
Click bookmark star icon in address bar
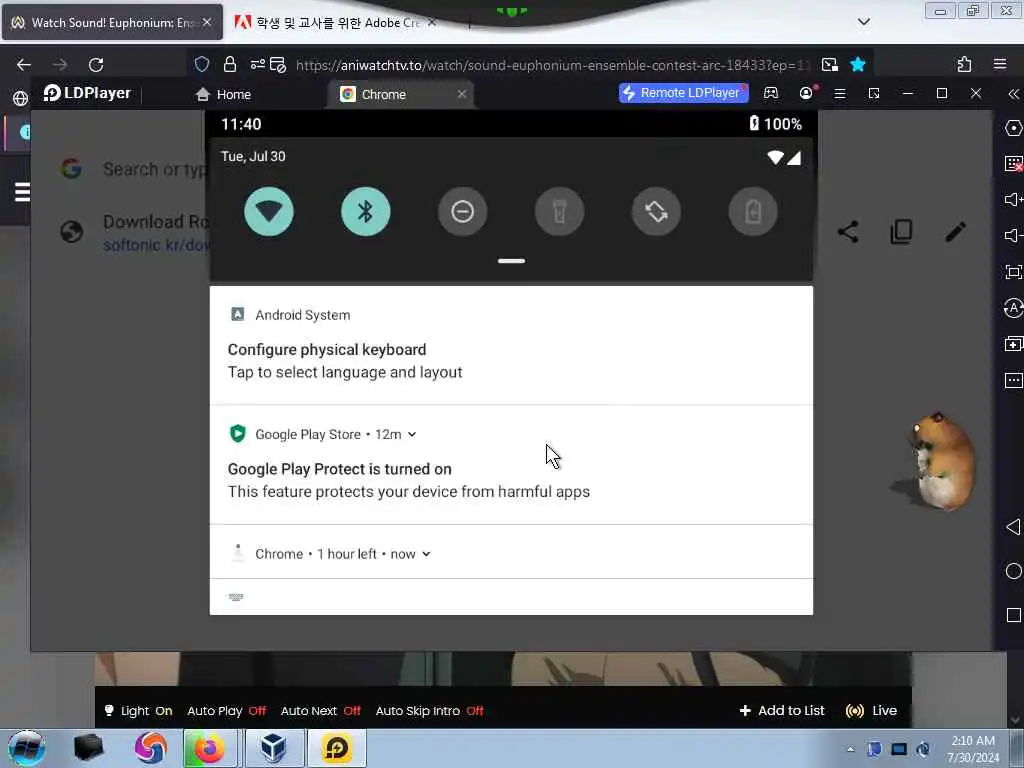(x=857, y=64)
